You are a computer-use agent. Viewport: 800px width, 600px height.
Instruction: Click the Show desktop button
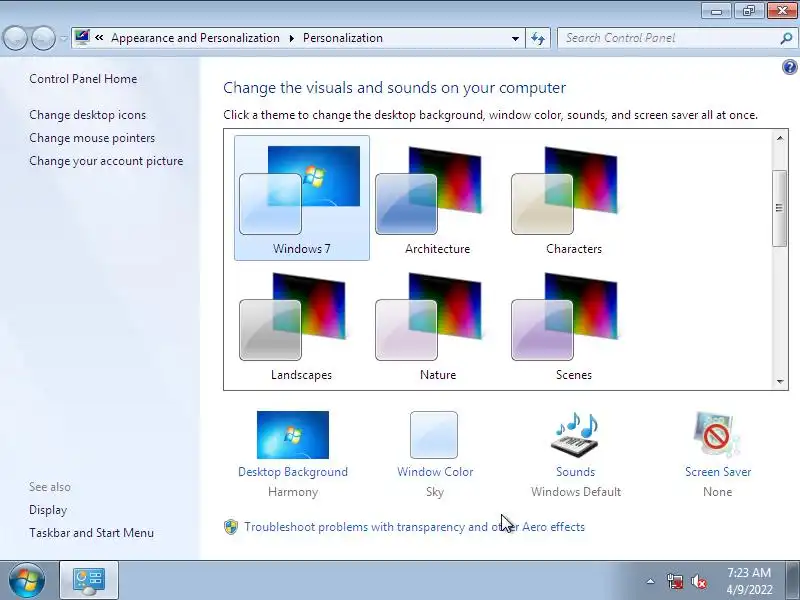pyautogui.click(x=793, y=581)
